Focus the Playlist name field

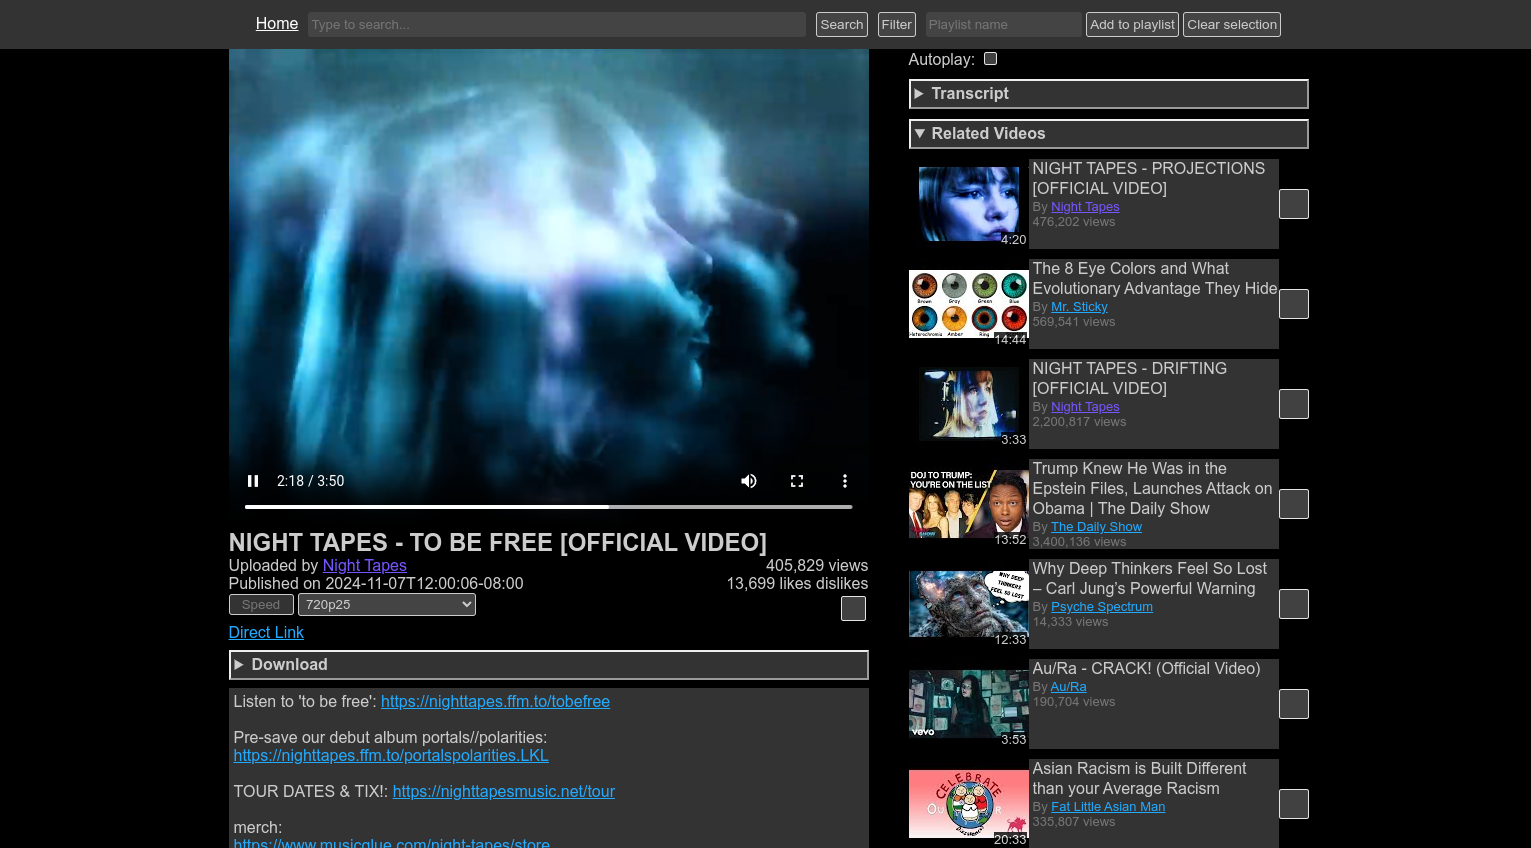(x=1003, y=24)
